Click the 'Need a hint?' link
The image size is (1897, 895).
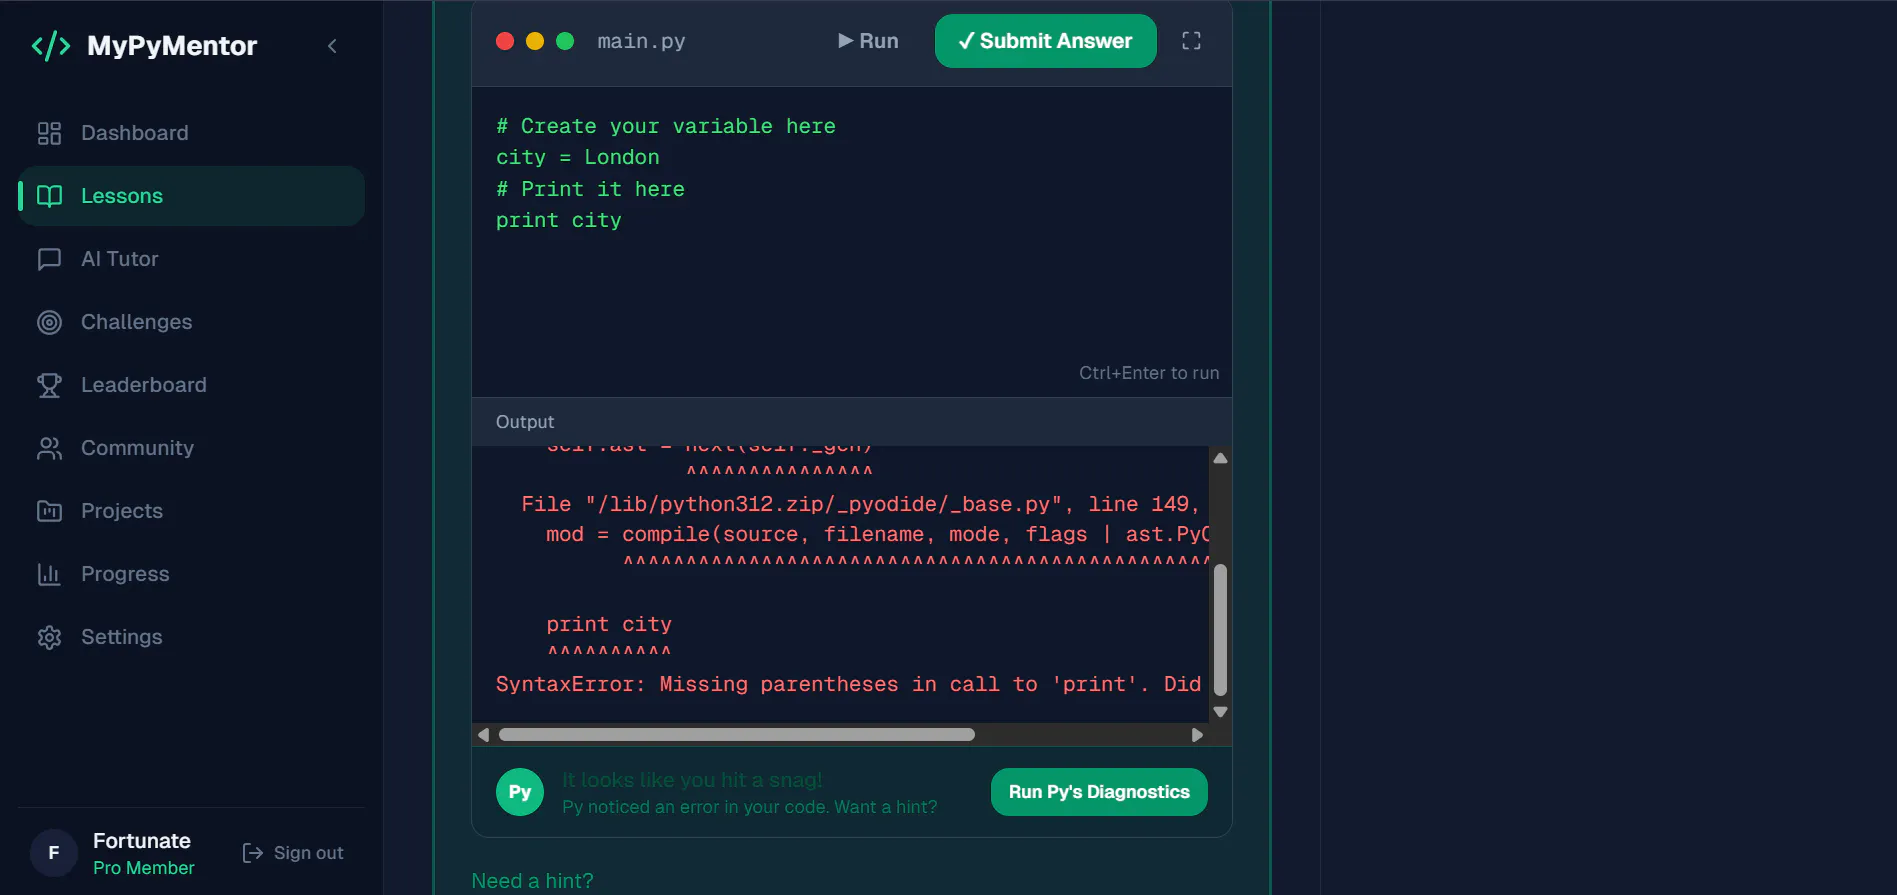532,881
